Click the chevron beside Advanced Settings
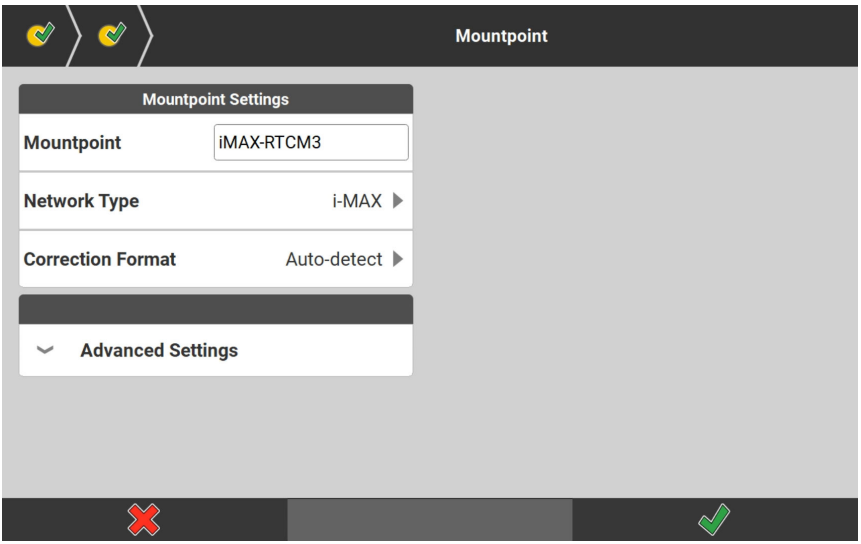The image size is (861, 544). pos(47,351)
